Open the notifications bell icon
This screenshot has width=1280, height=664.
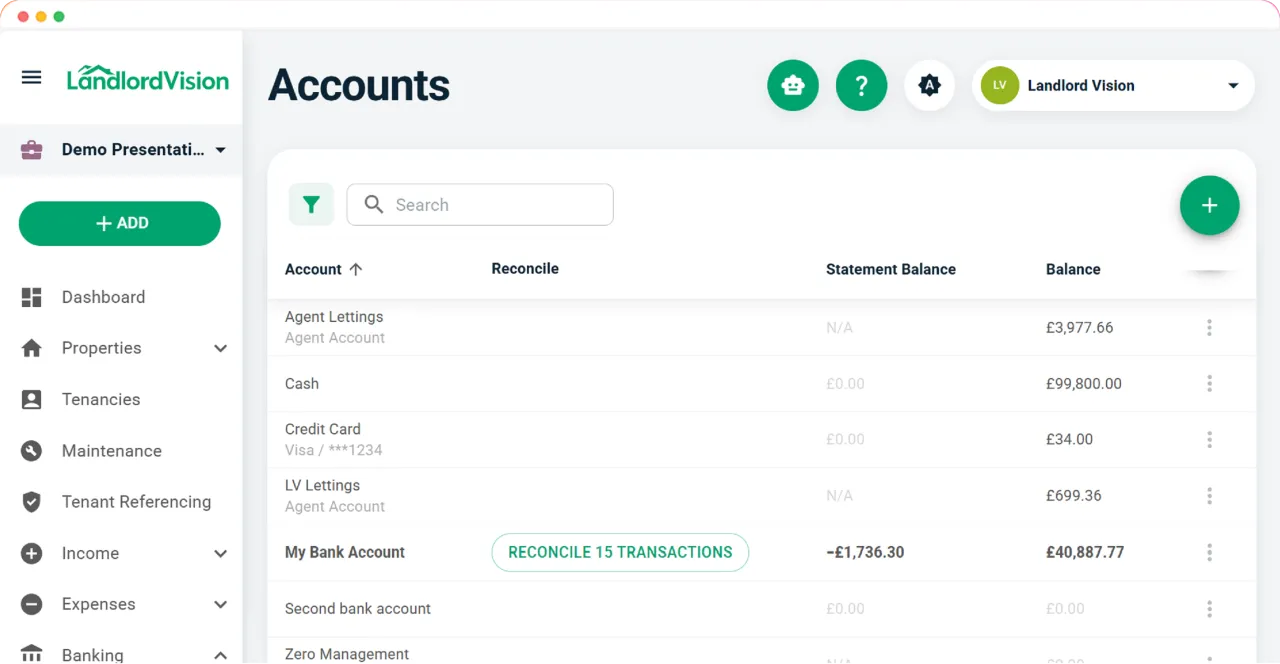coord(929,85)
